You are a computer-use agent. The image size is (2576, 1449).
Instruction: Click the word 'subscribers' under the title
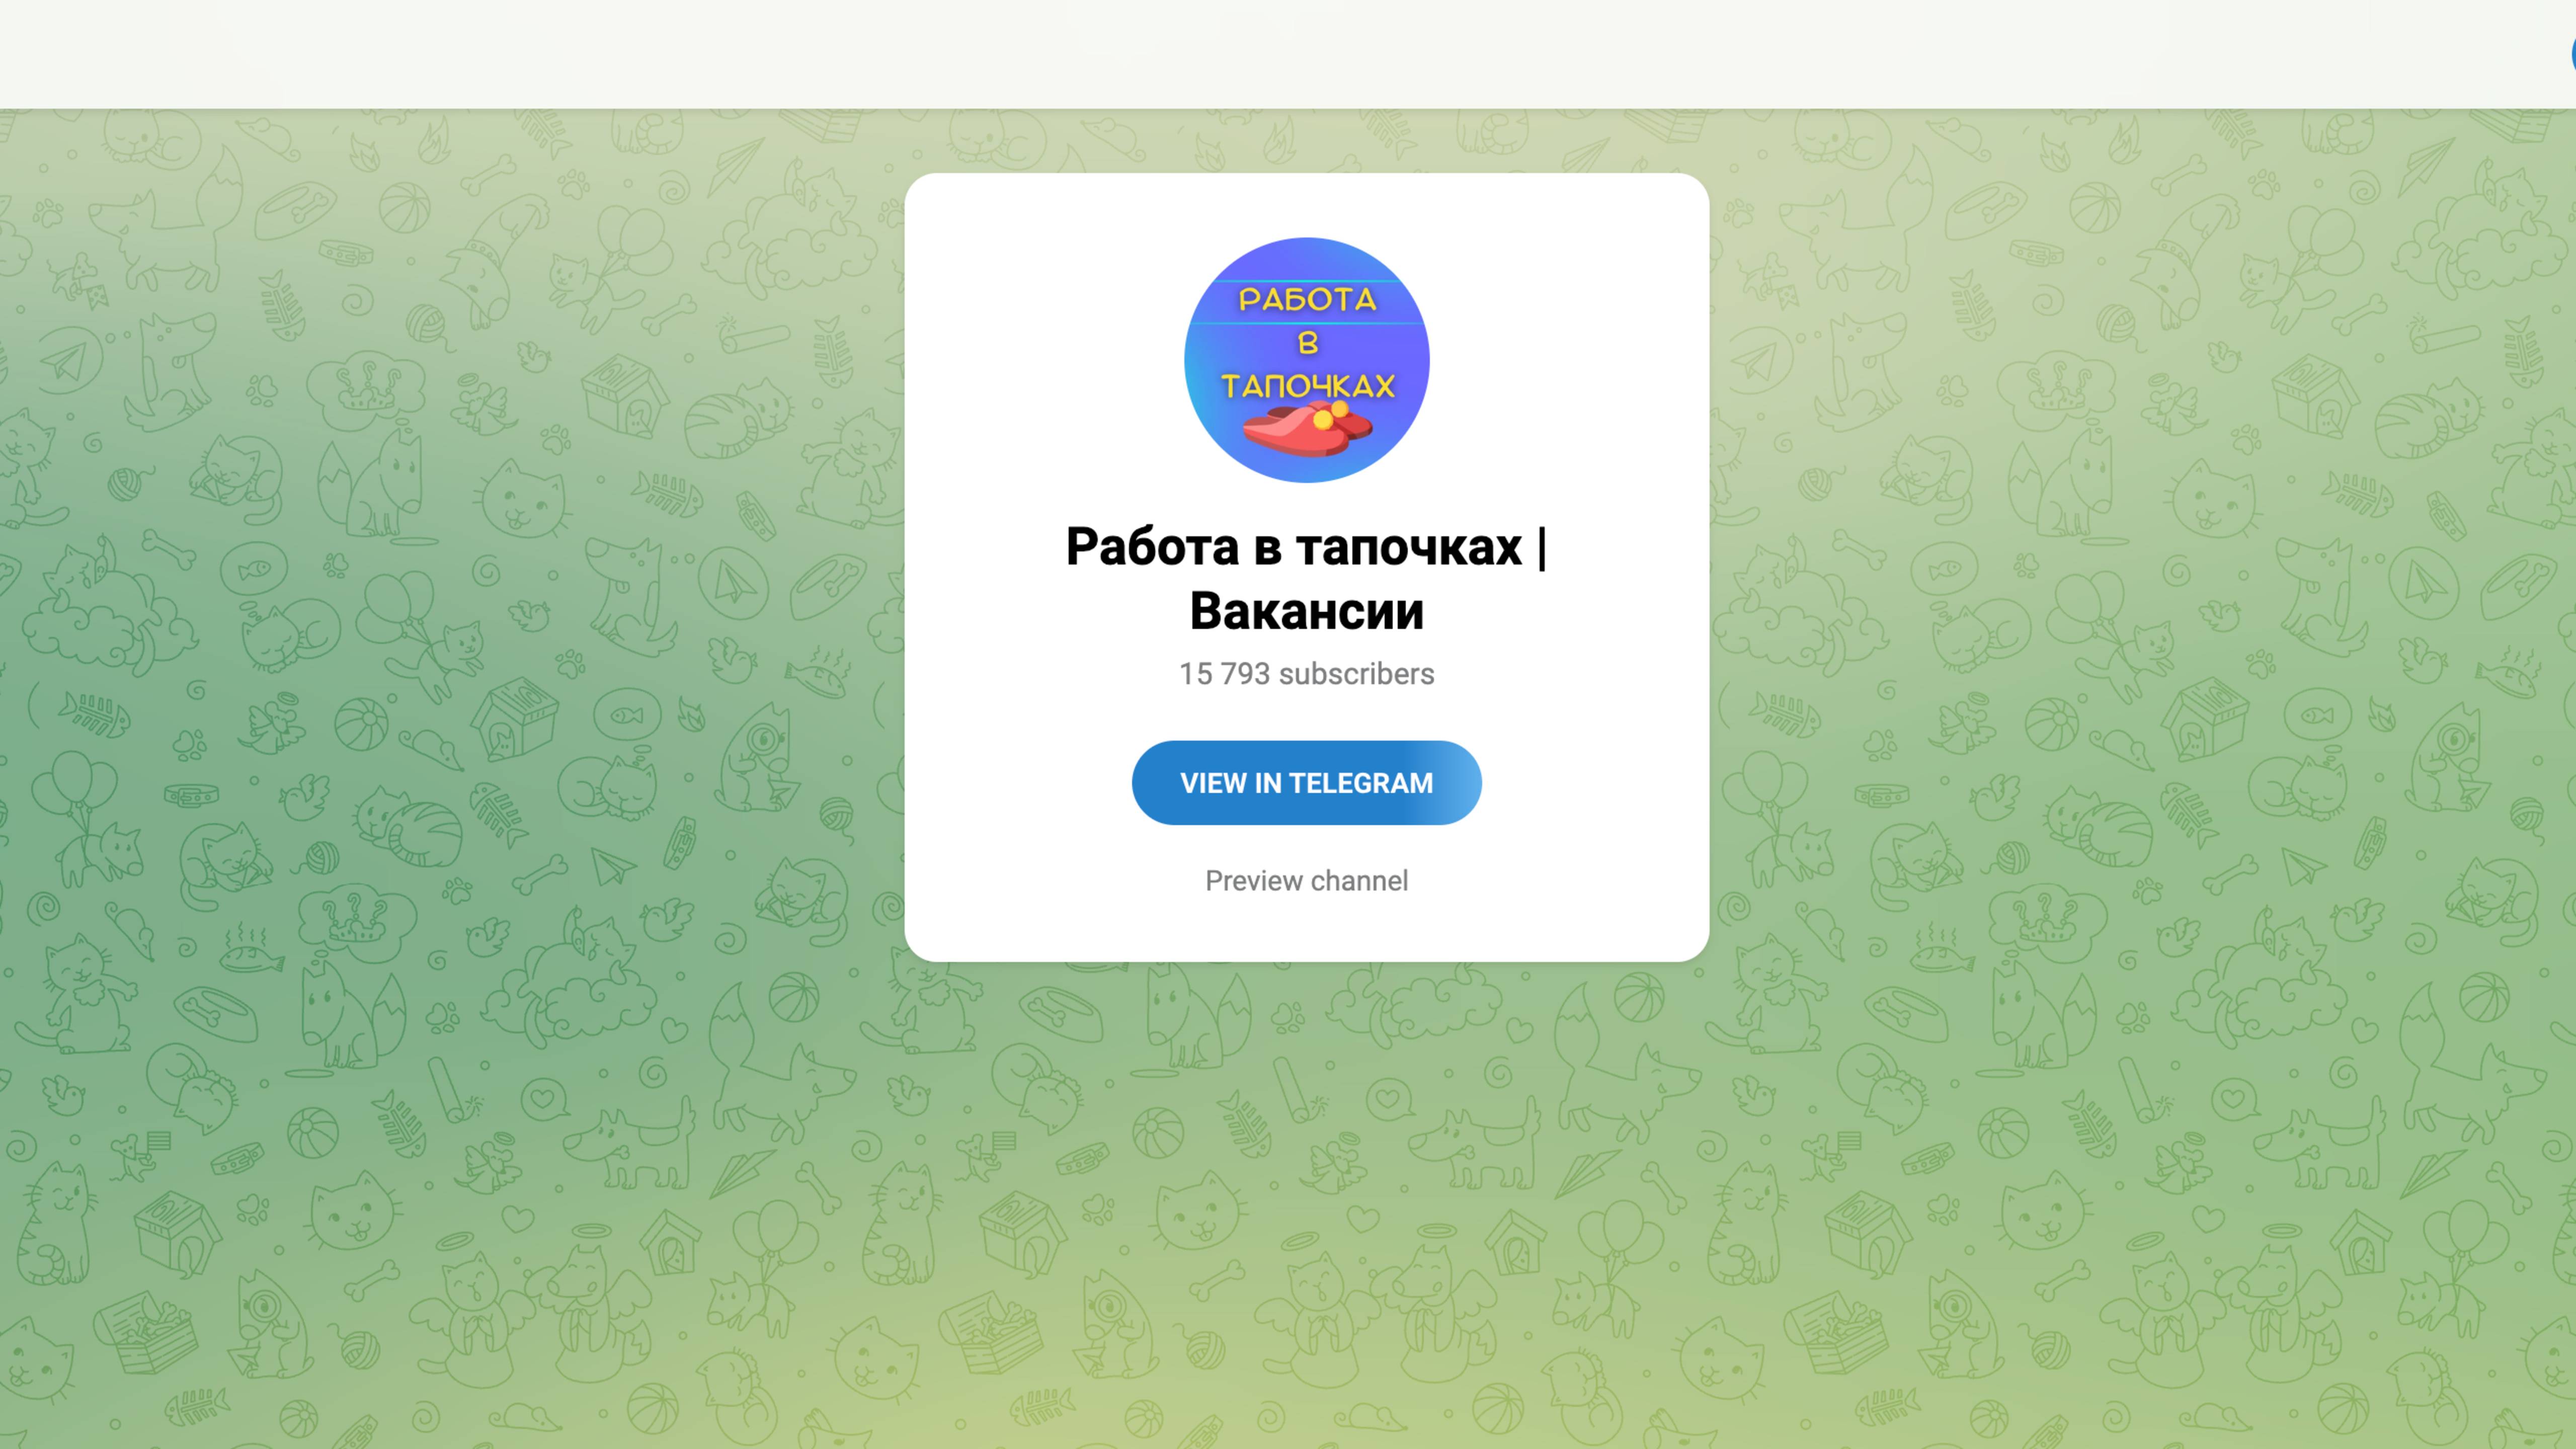[x=1357, y=674]
